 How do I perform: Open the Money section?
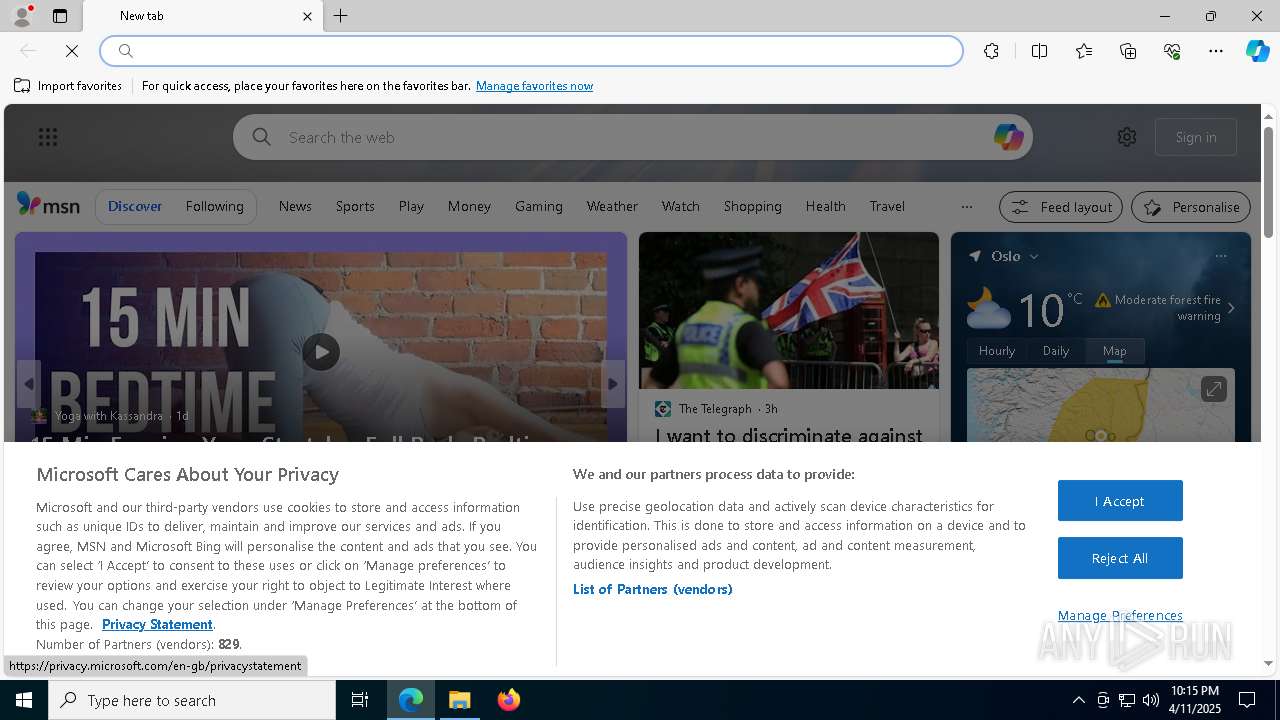(x=469, y=206)
